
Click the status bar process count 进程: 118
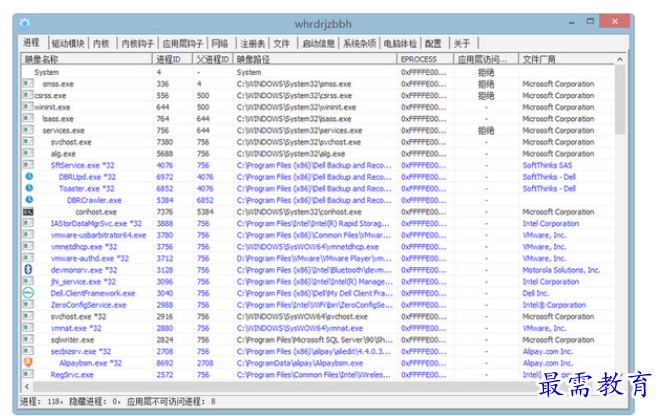pos(40,401)
